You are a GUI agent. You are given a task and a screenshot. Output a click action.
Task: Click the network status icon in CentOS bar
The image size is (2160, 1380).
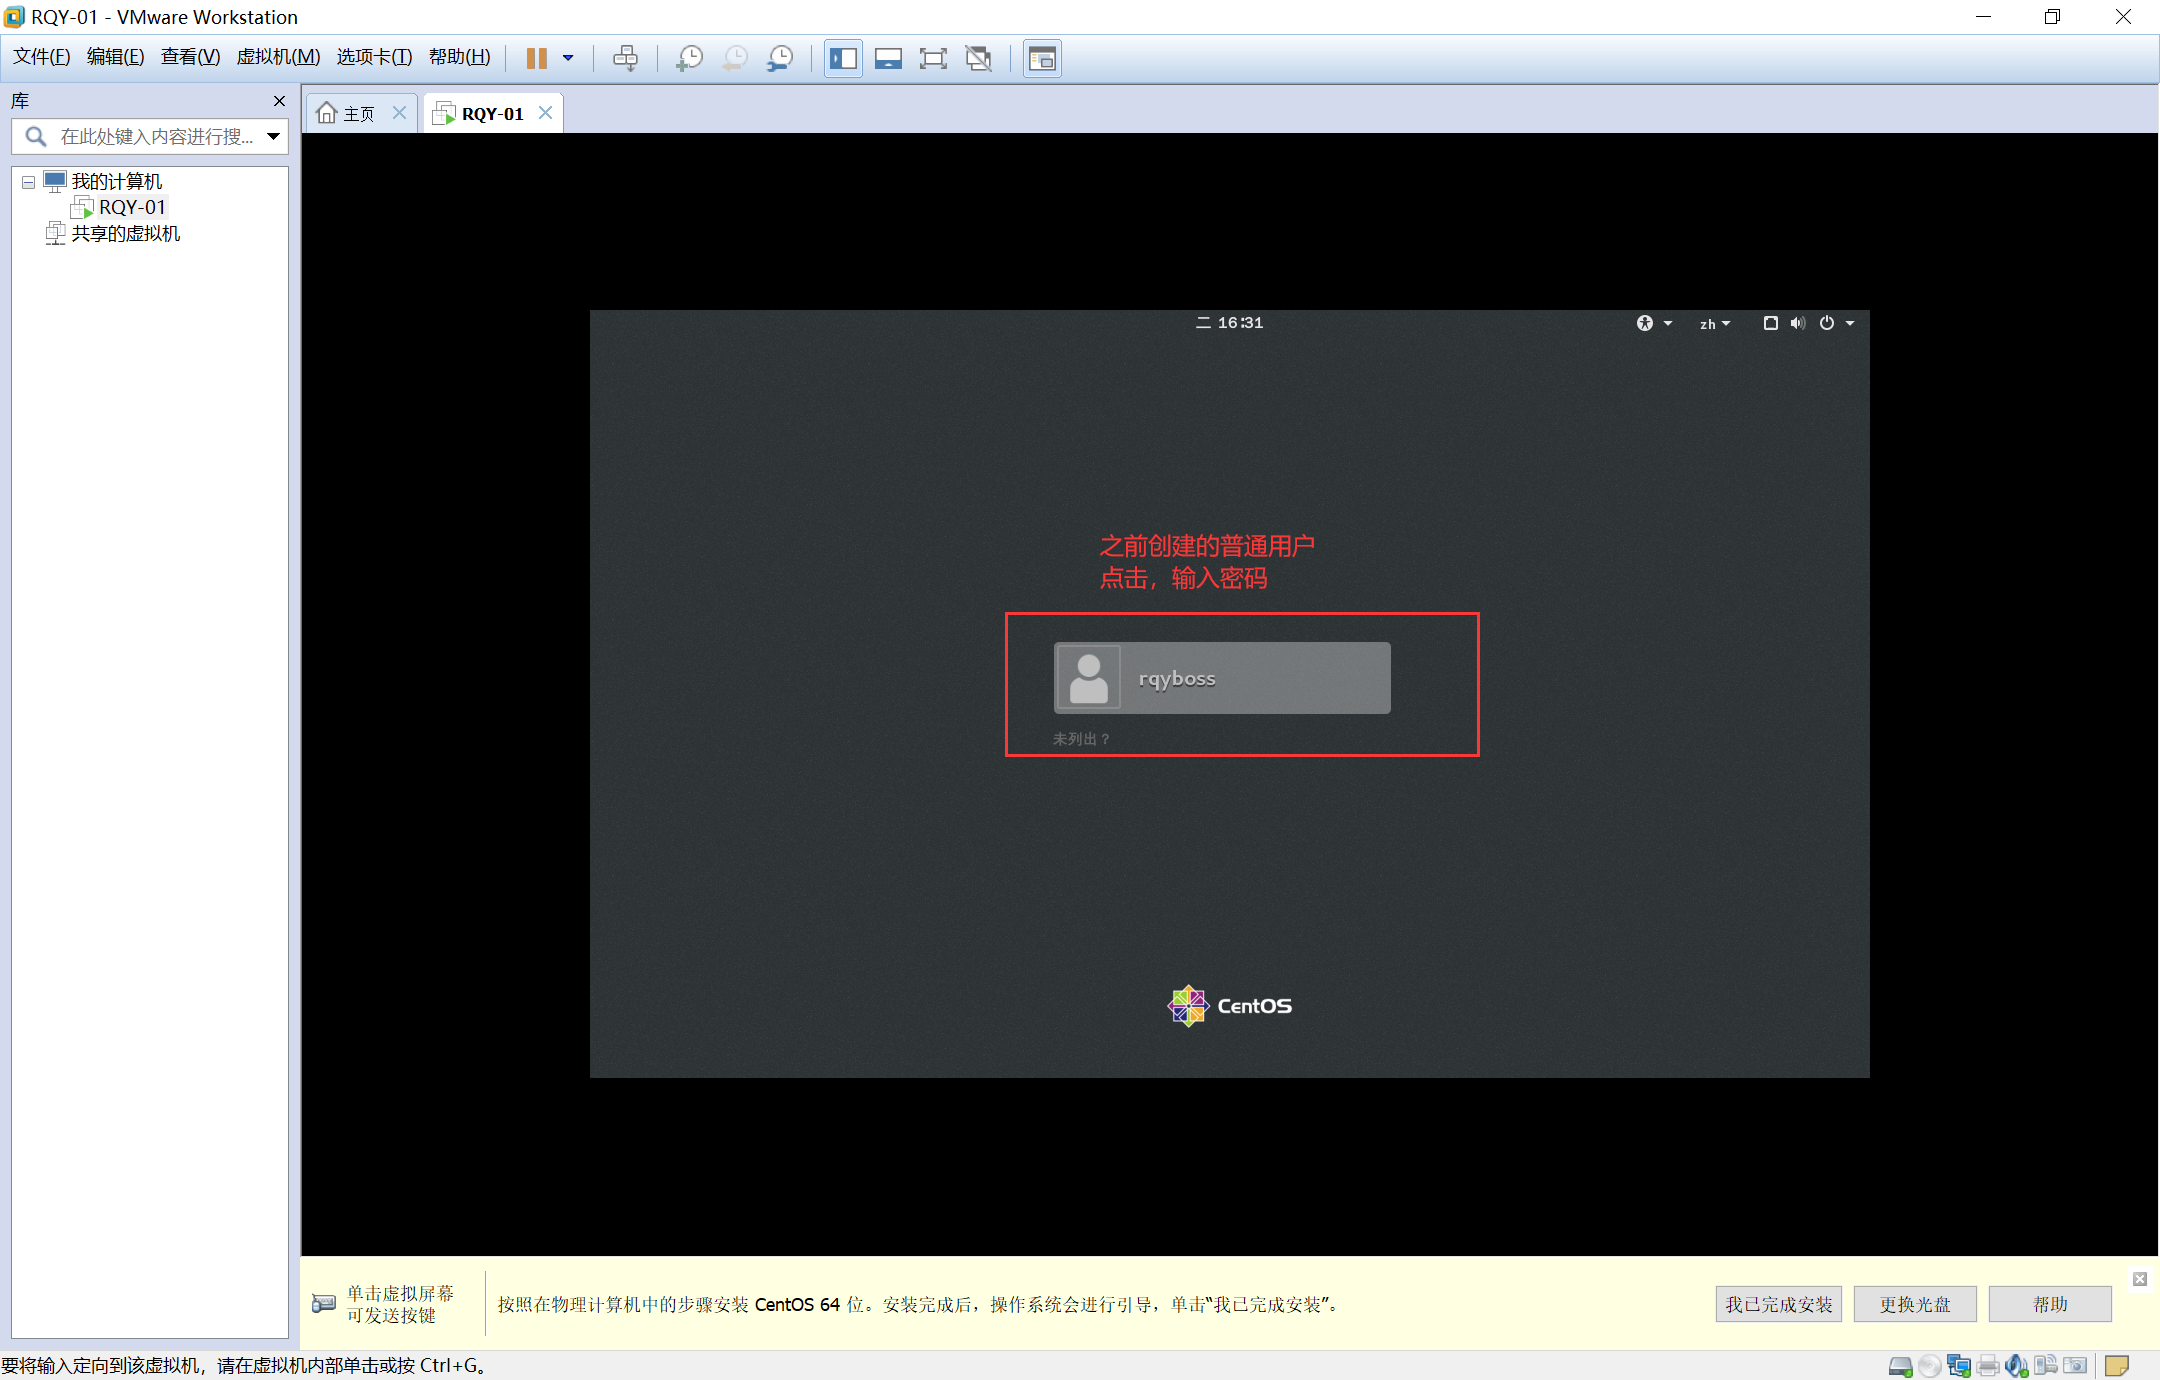[x=1770, y=323]
